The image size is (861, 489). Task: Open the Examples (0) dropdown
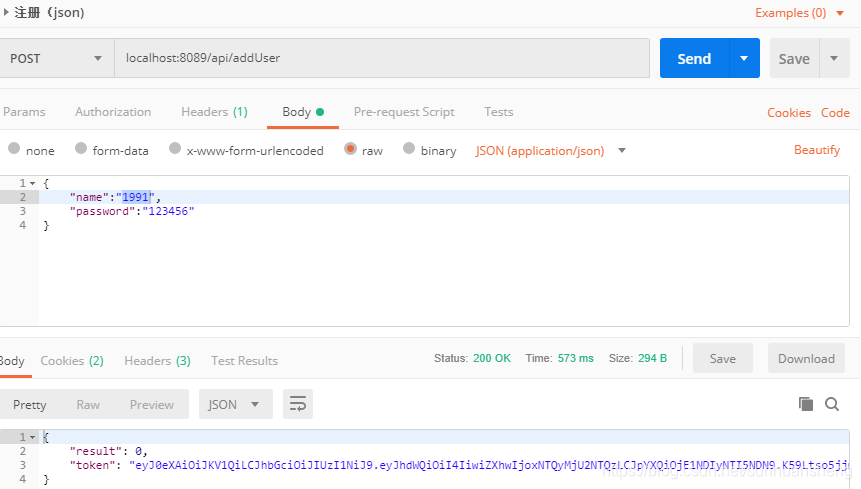(x=800, y=13)
